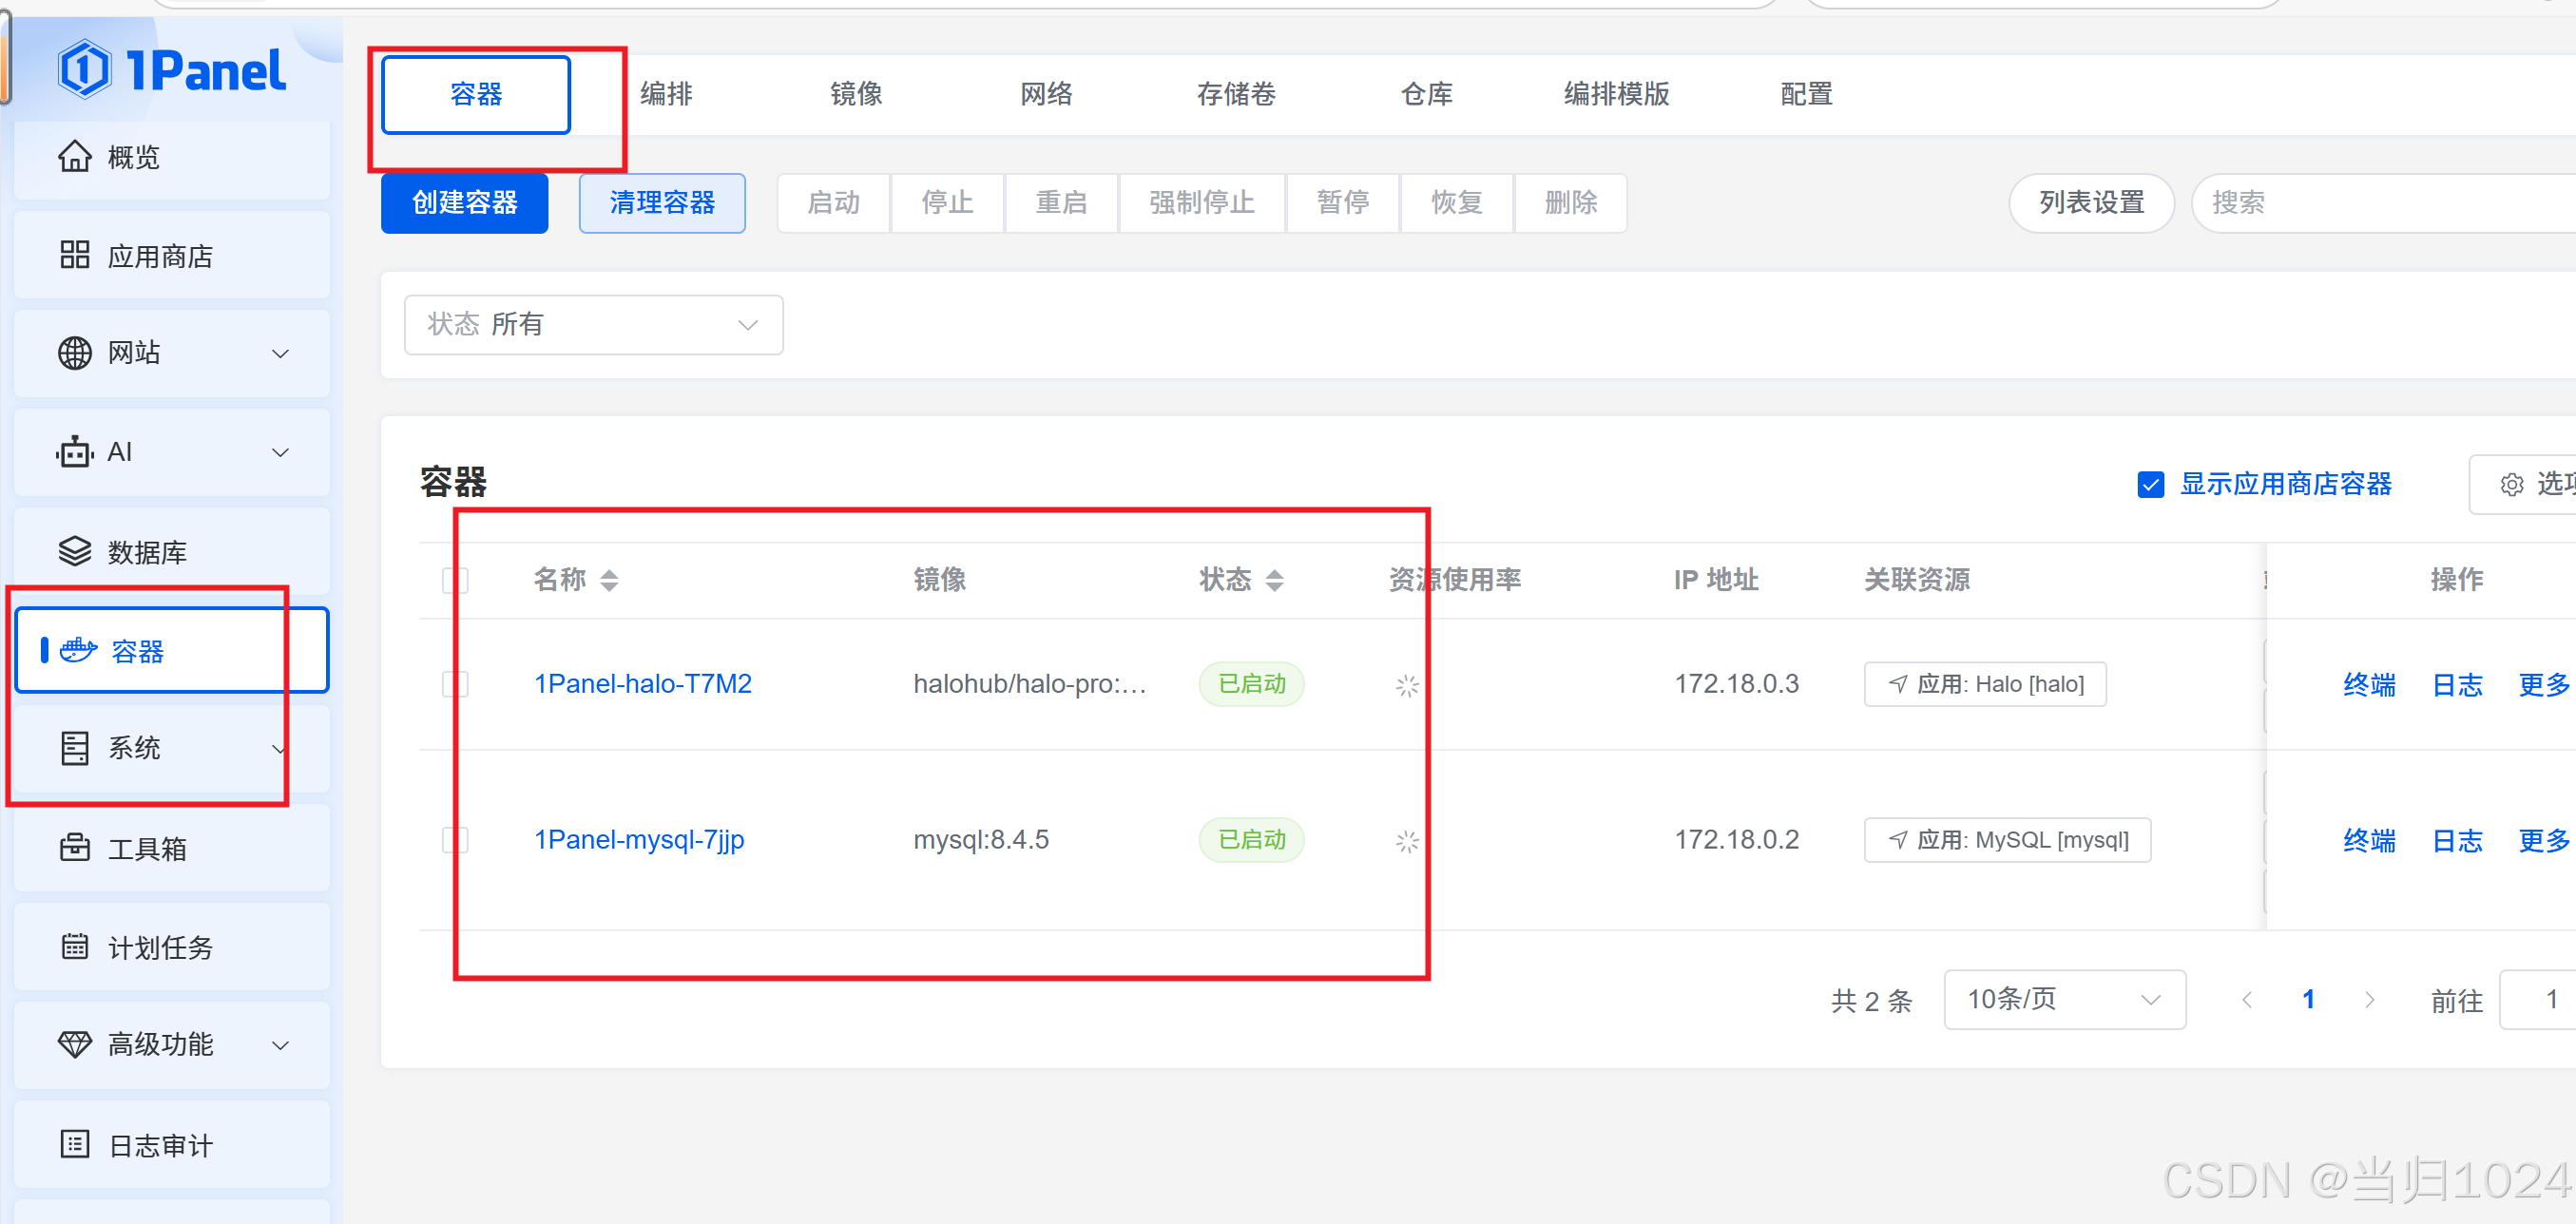Click the 清理容器 button
This screenshot has width=2576, height=1224.
(x=662, y=203)
